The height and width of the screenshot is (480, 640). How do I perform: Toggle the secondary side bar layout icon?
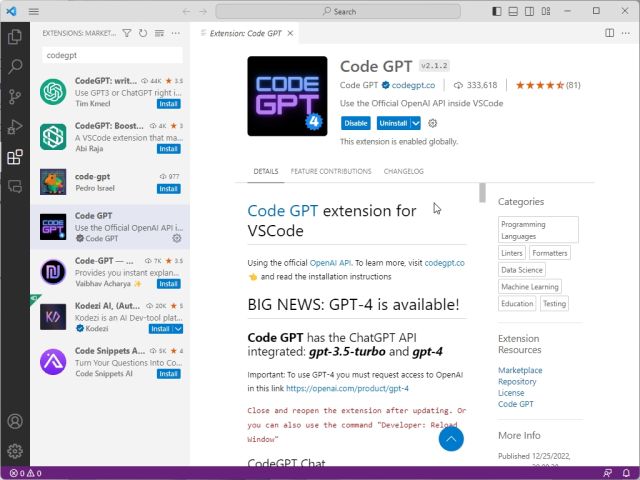pyautogui.click(x=529, y=11)
